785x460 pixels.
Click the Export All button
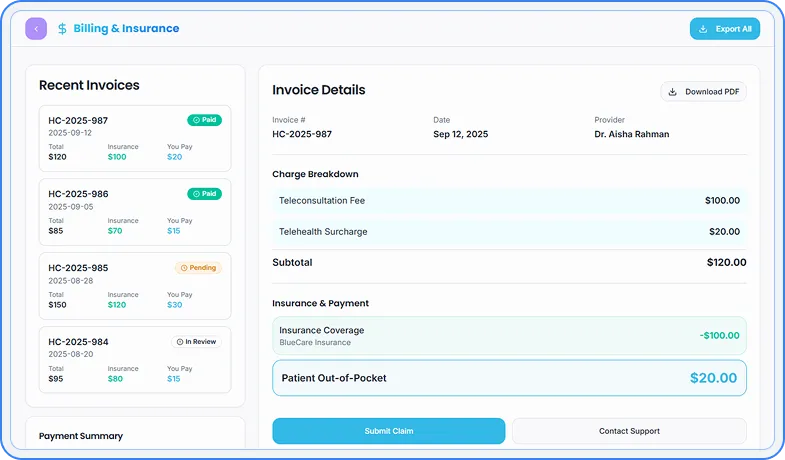point(724,29)
